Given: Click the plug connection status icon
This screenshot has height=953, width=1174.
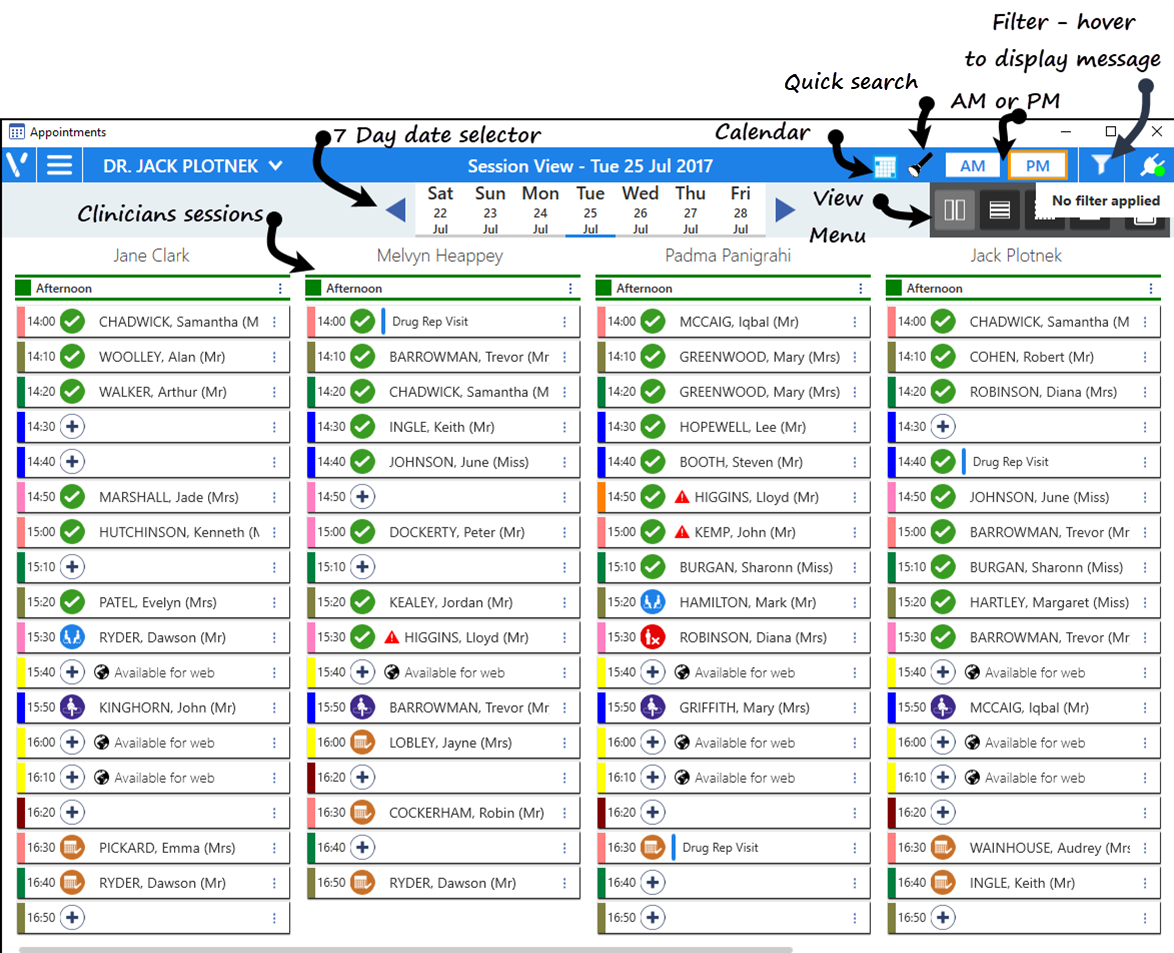Looking at the screenshot, I should pos(1152,165).
